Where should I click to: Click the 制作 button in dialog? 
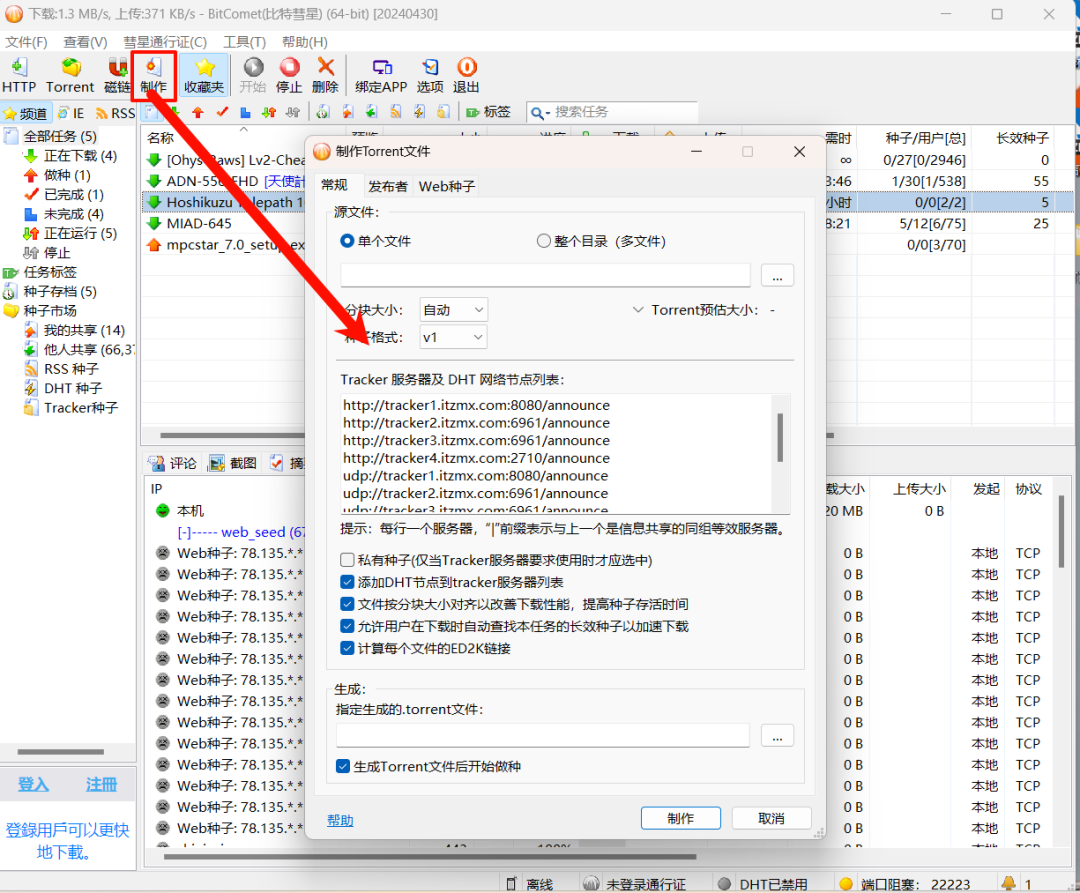coord(681,818)
